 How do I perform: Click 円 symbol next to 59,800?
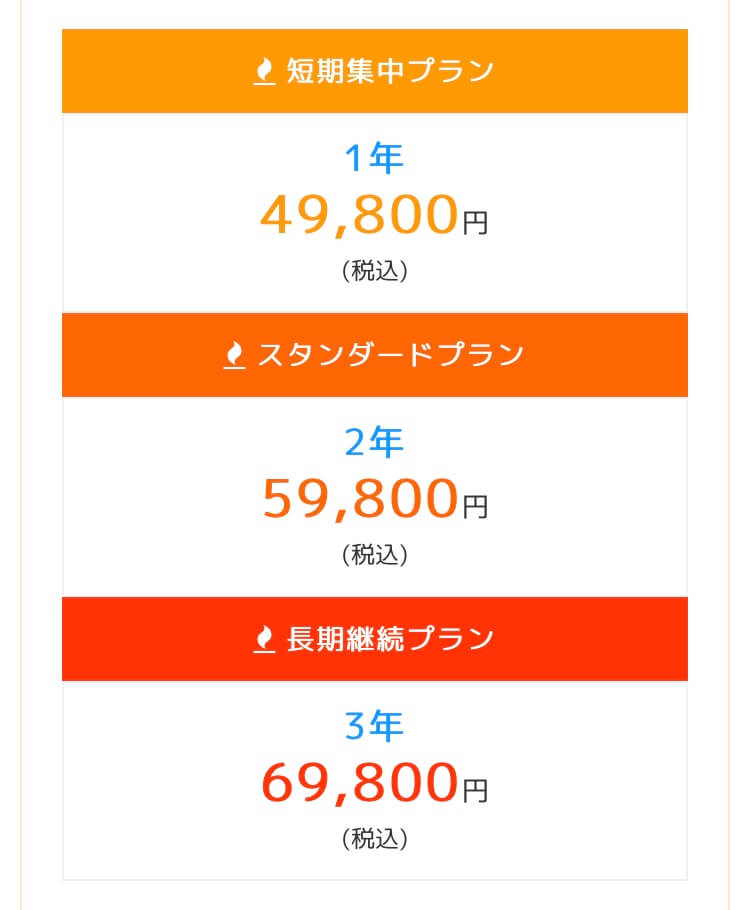(x=475, y=507)
